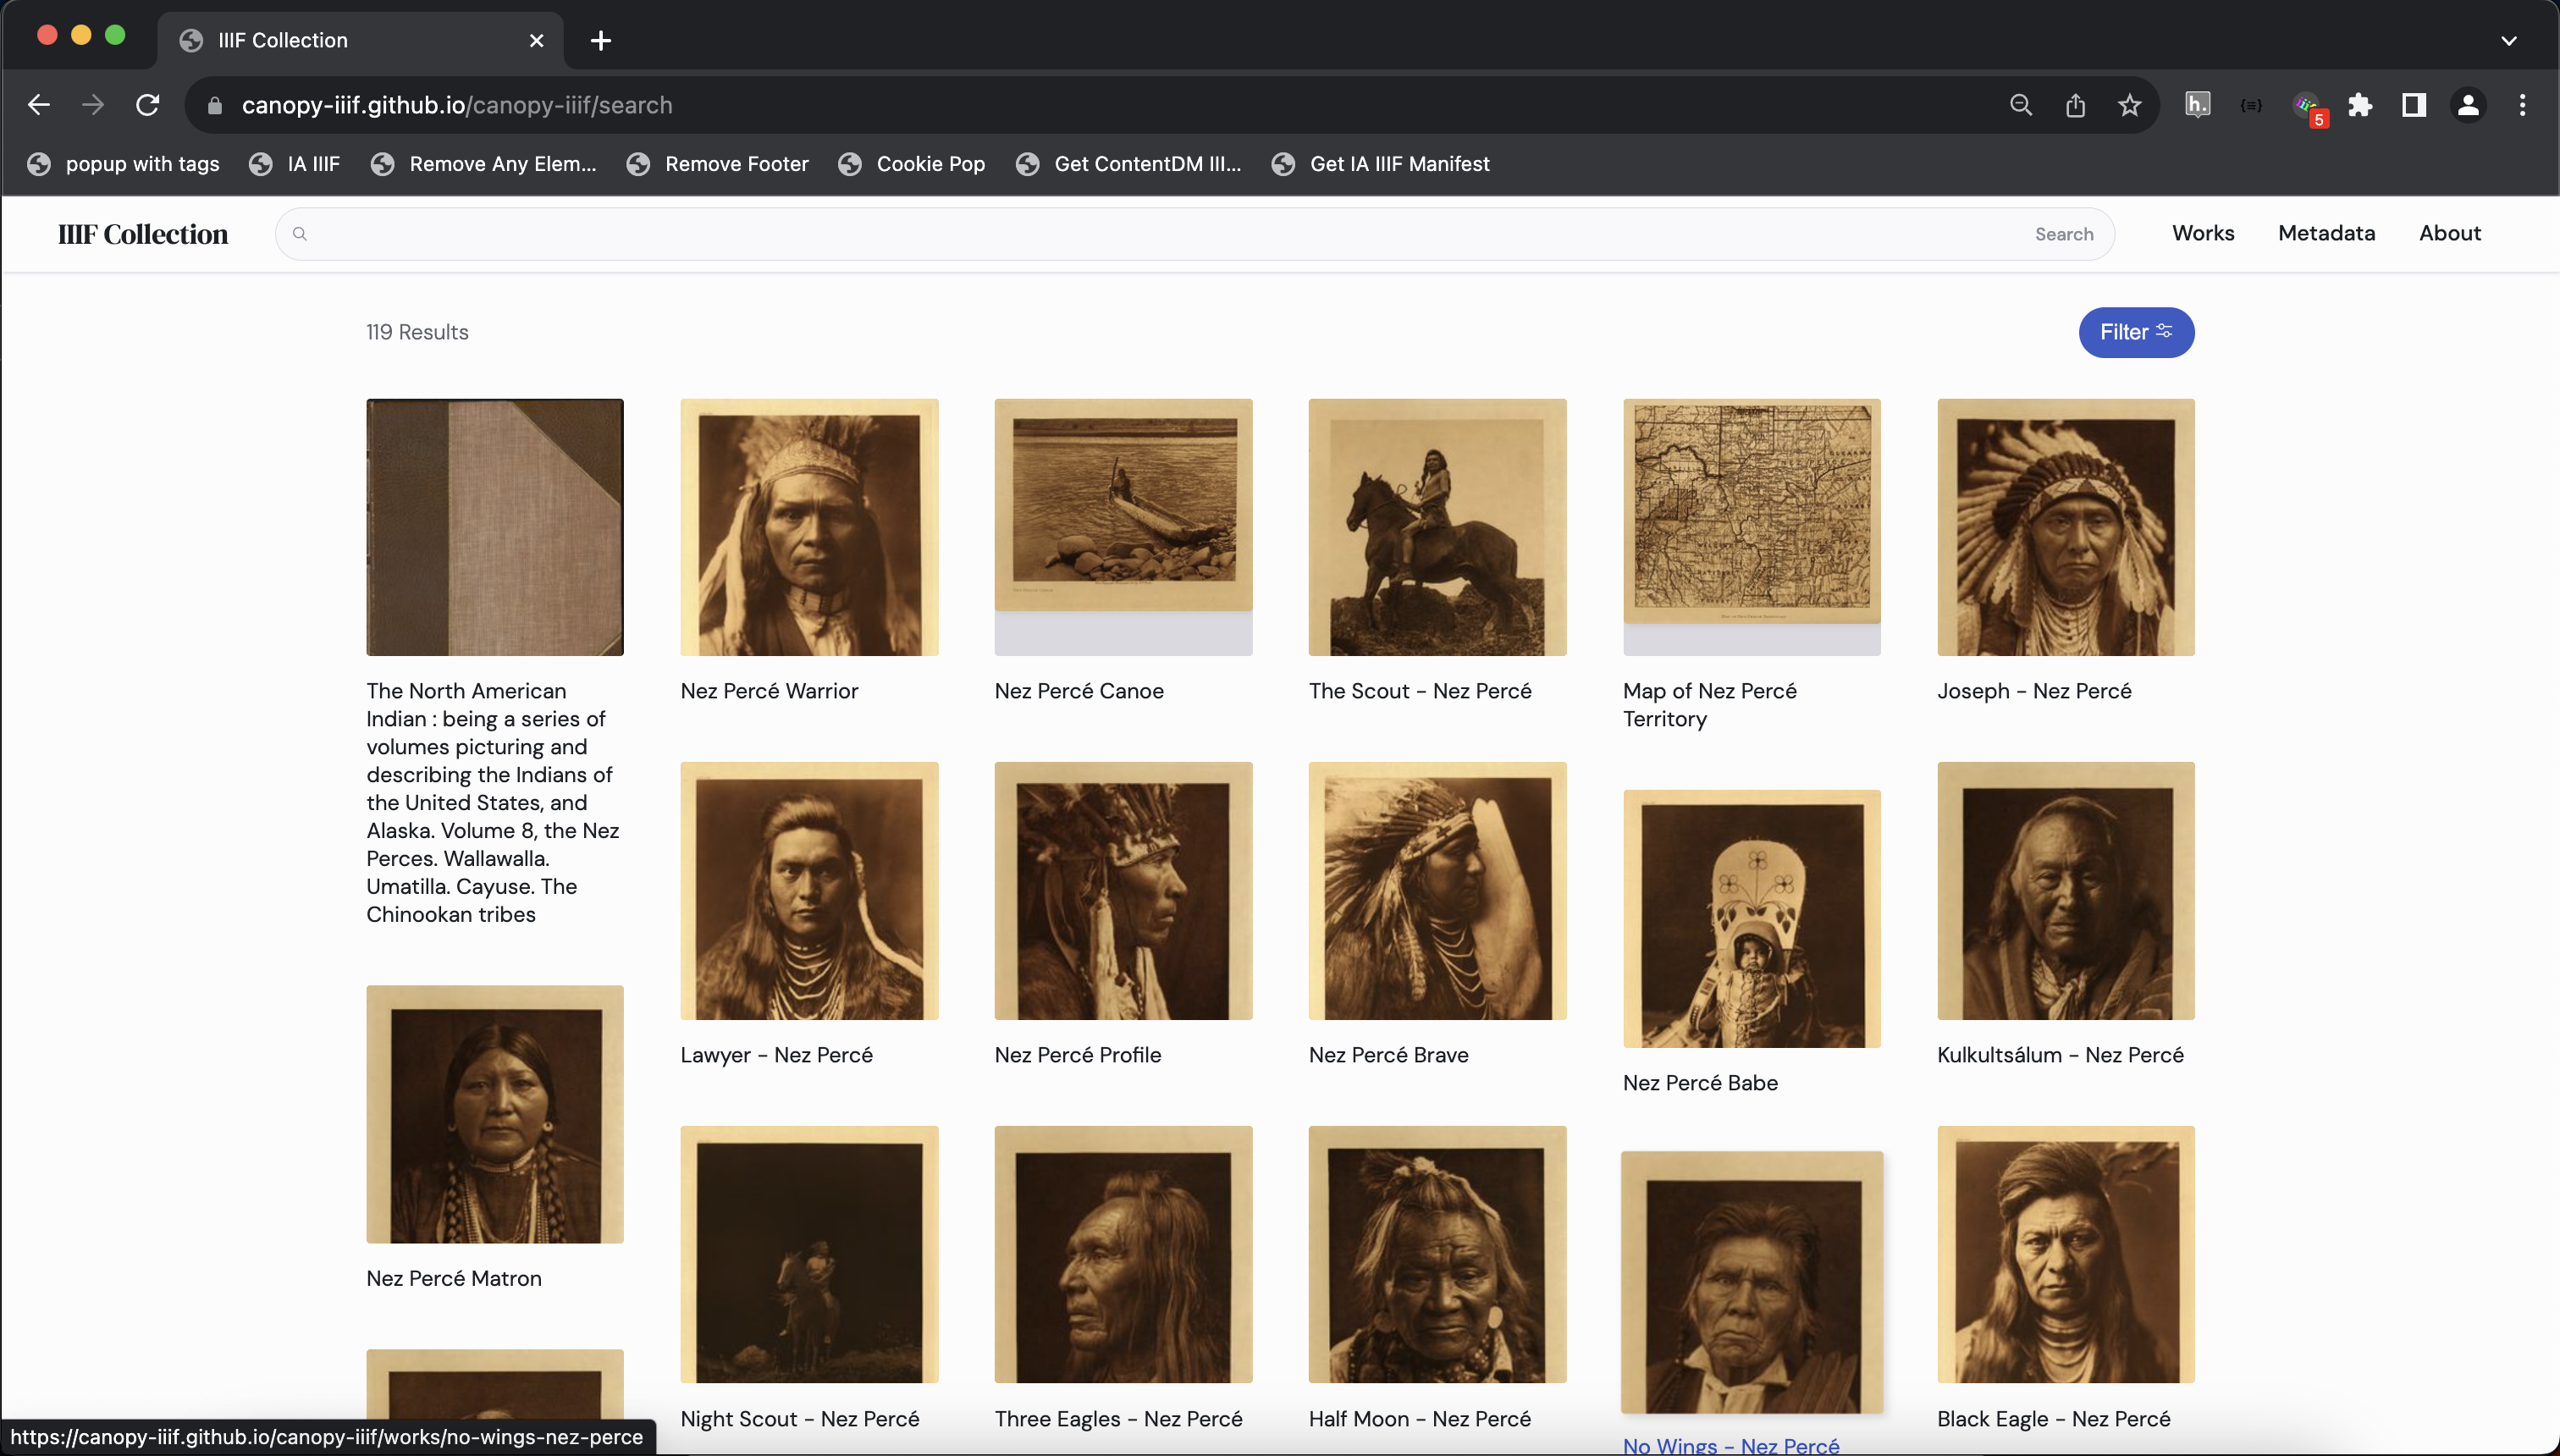The height and width of the screenshot is (1456, 2560).
Task: Bookmark this page with the star icon
Action: [2129, 105]
